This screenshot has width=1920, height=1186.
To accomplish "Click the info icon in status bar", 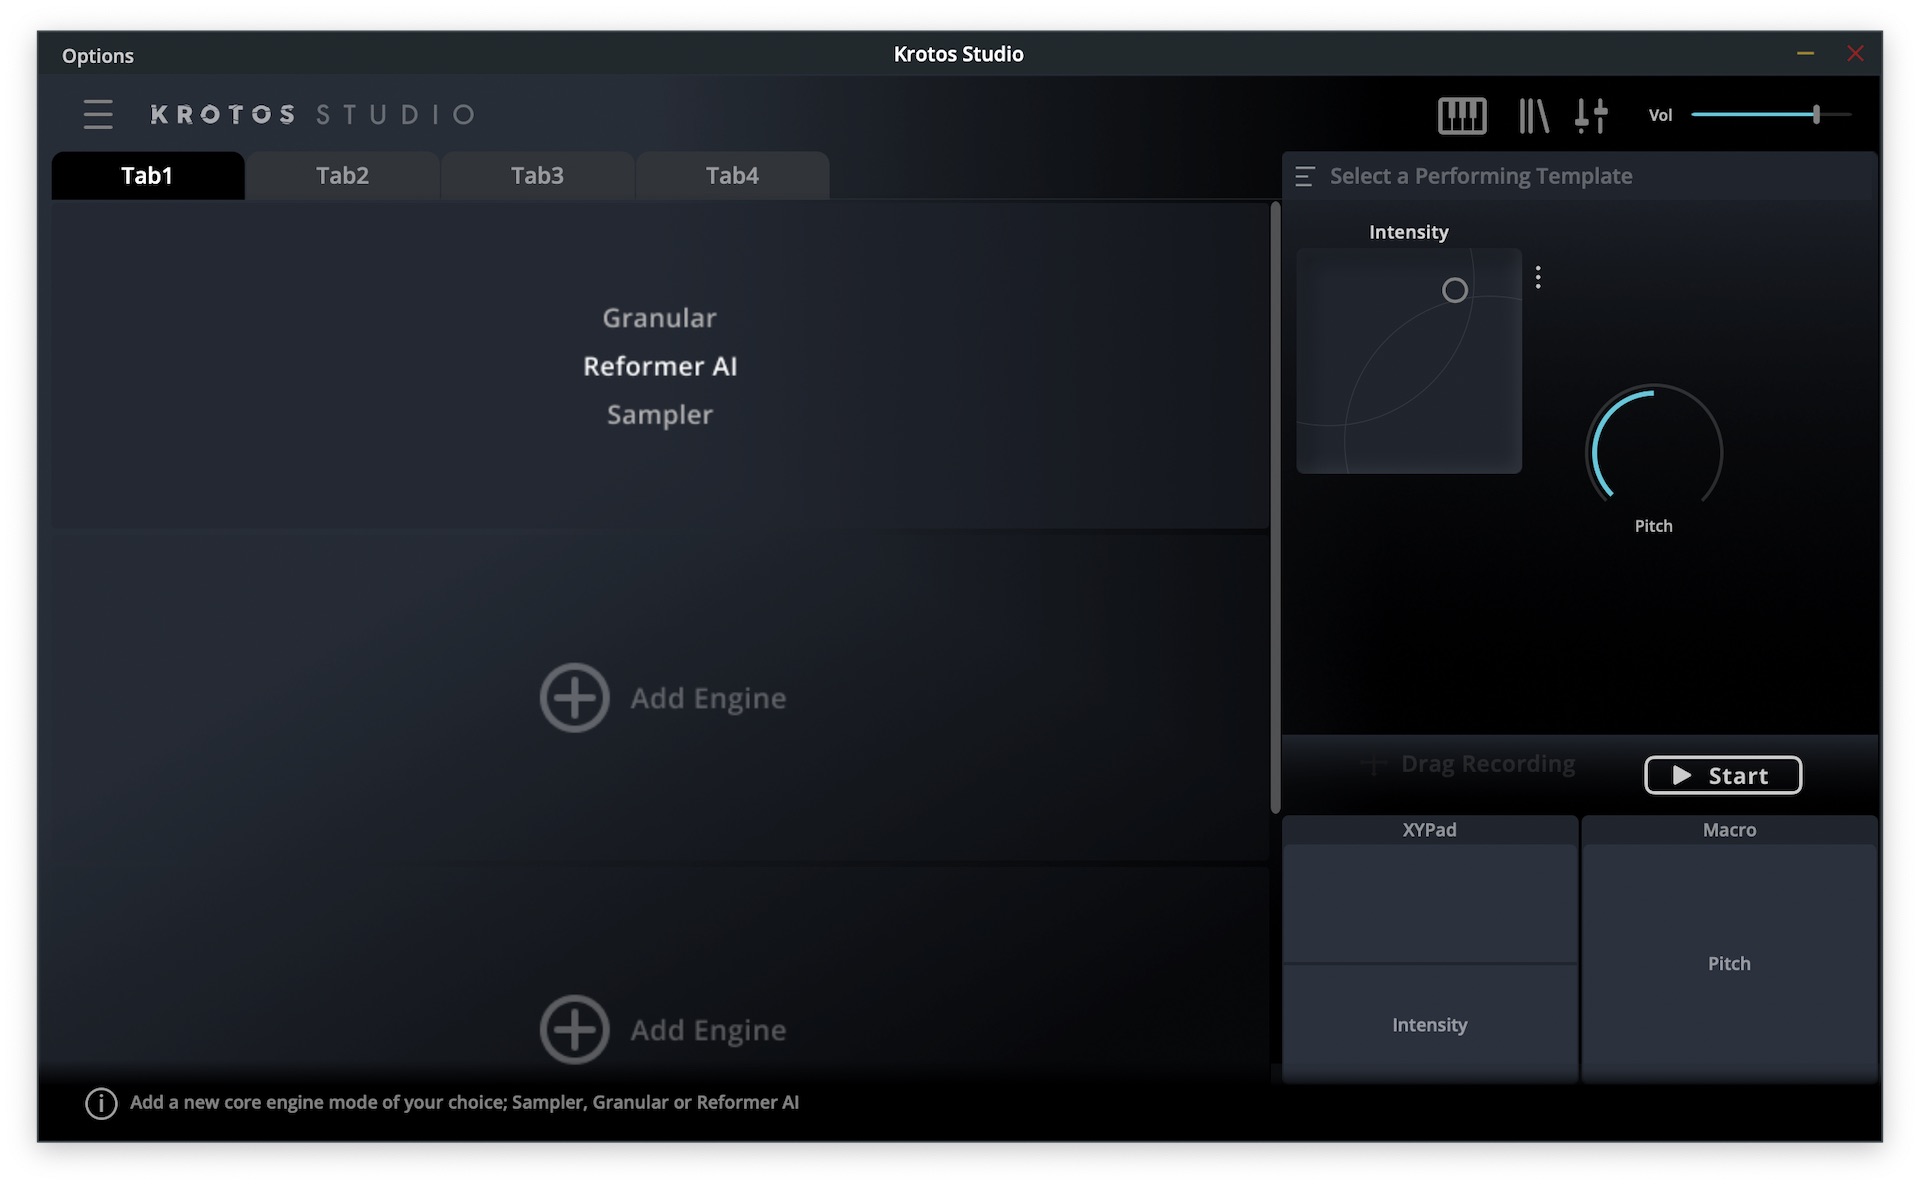I will pyautogui.click(x=101, y=1103).
